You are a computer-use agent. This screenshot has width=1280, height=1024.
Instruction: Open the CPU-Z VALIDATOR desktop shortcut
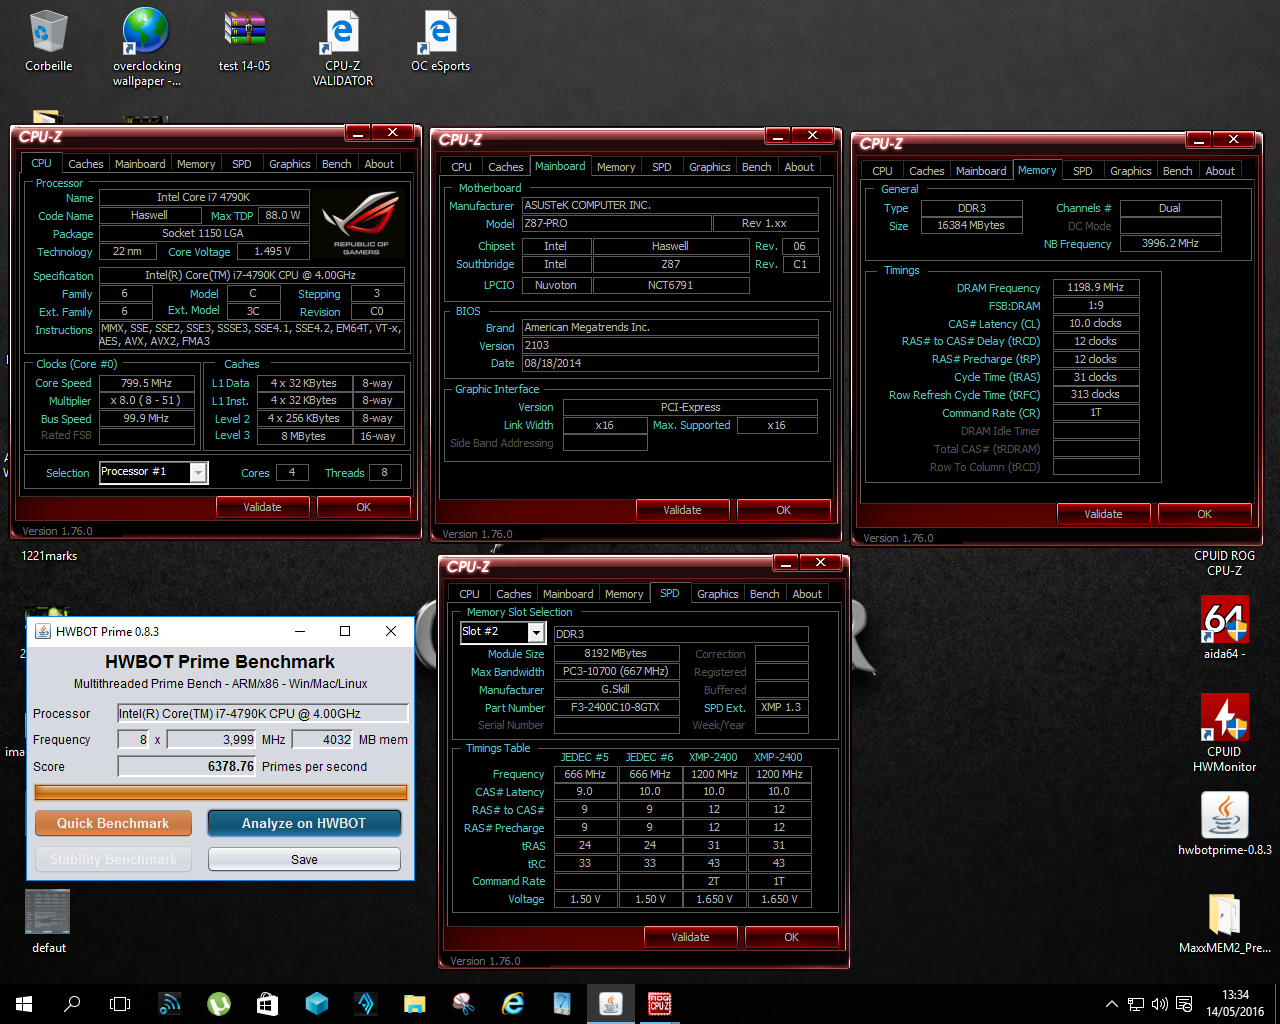coord(342,47)
